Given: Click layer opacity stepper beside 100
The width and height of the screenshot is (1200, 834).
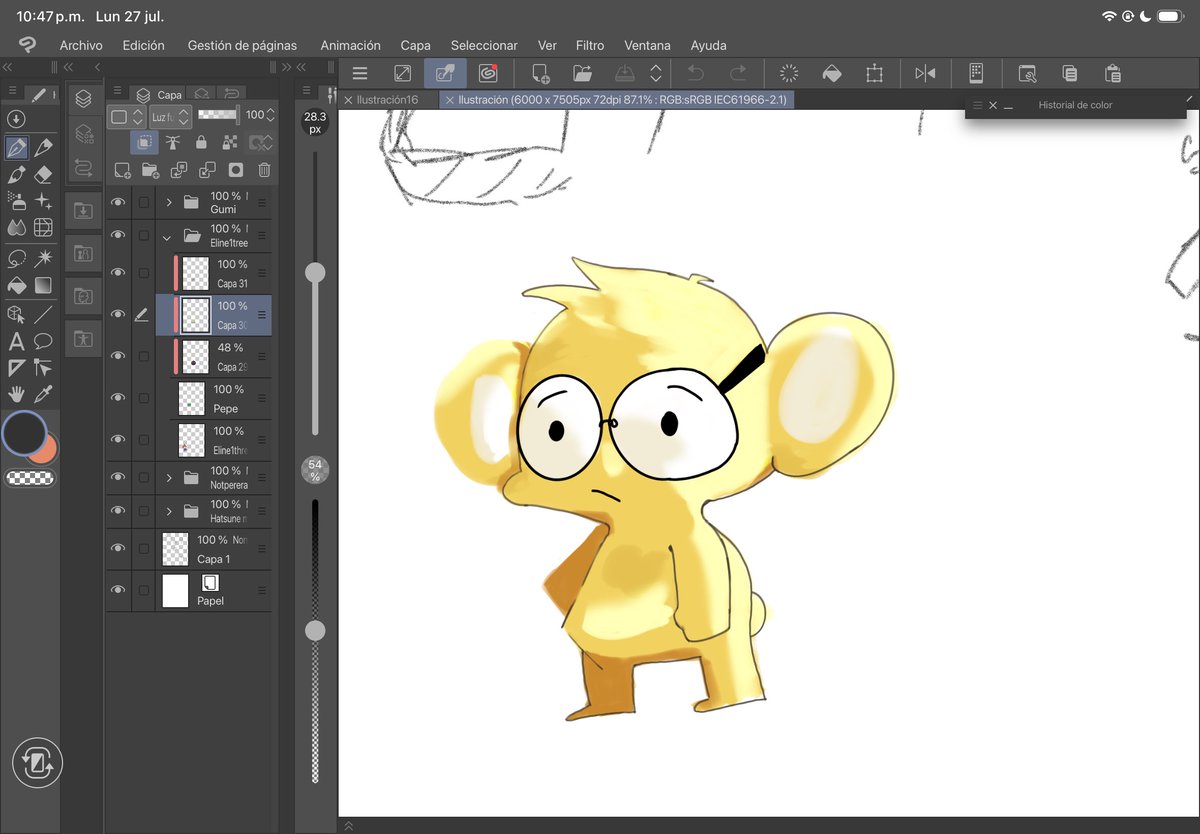Looking at the screenshot, I should pyautogui.click(x=270, y=116).
